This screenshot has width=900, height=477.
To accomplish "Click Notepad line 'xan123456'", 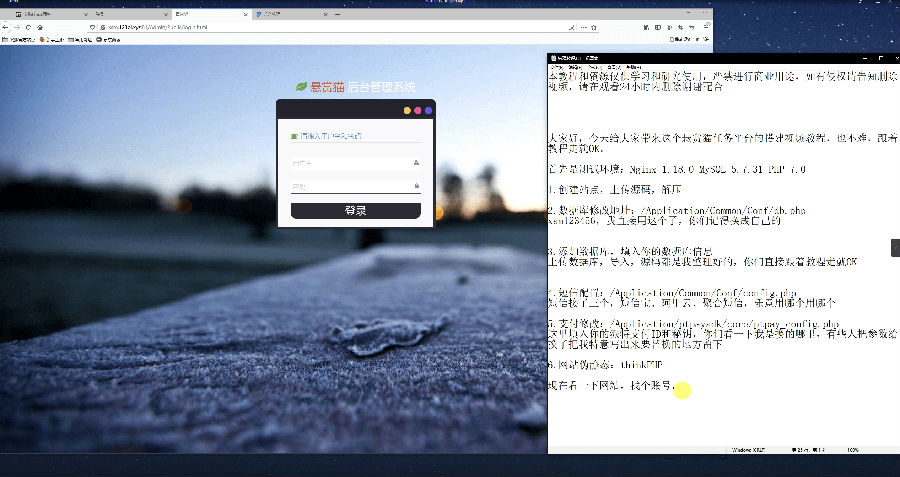I will tap(664, 220).
